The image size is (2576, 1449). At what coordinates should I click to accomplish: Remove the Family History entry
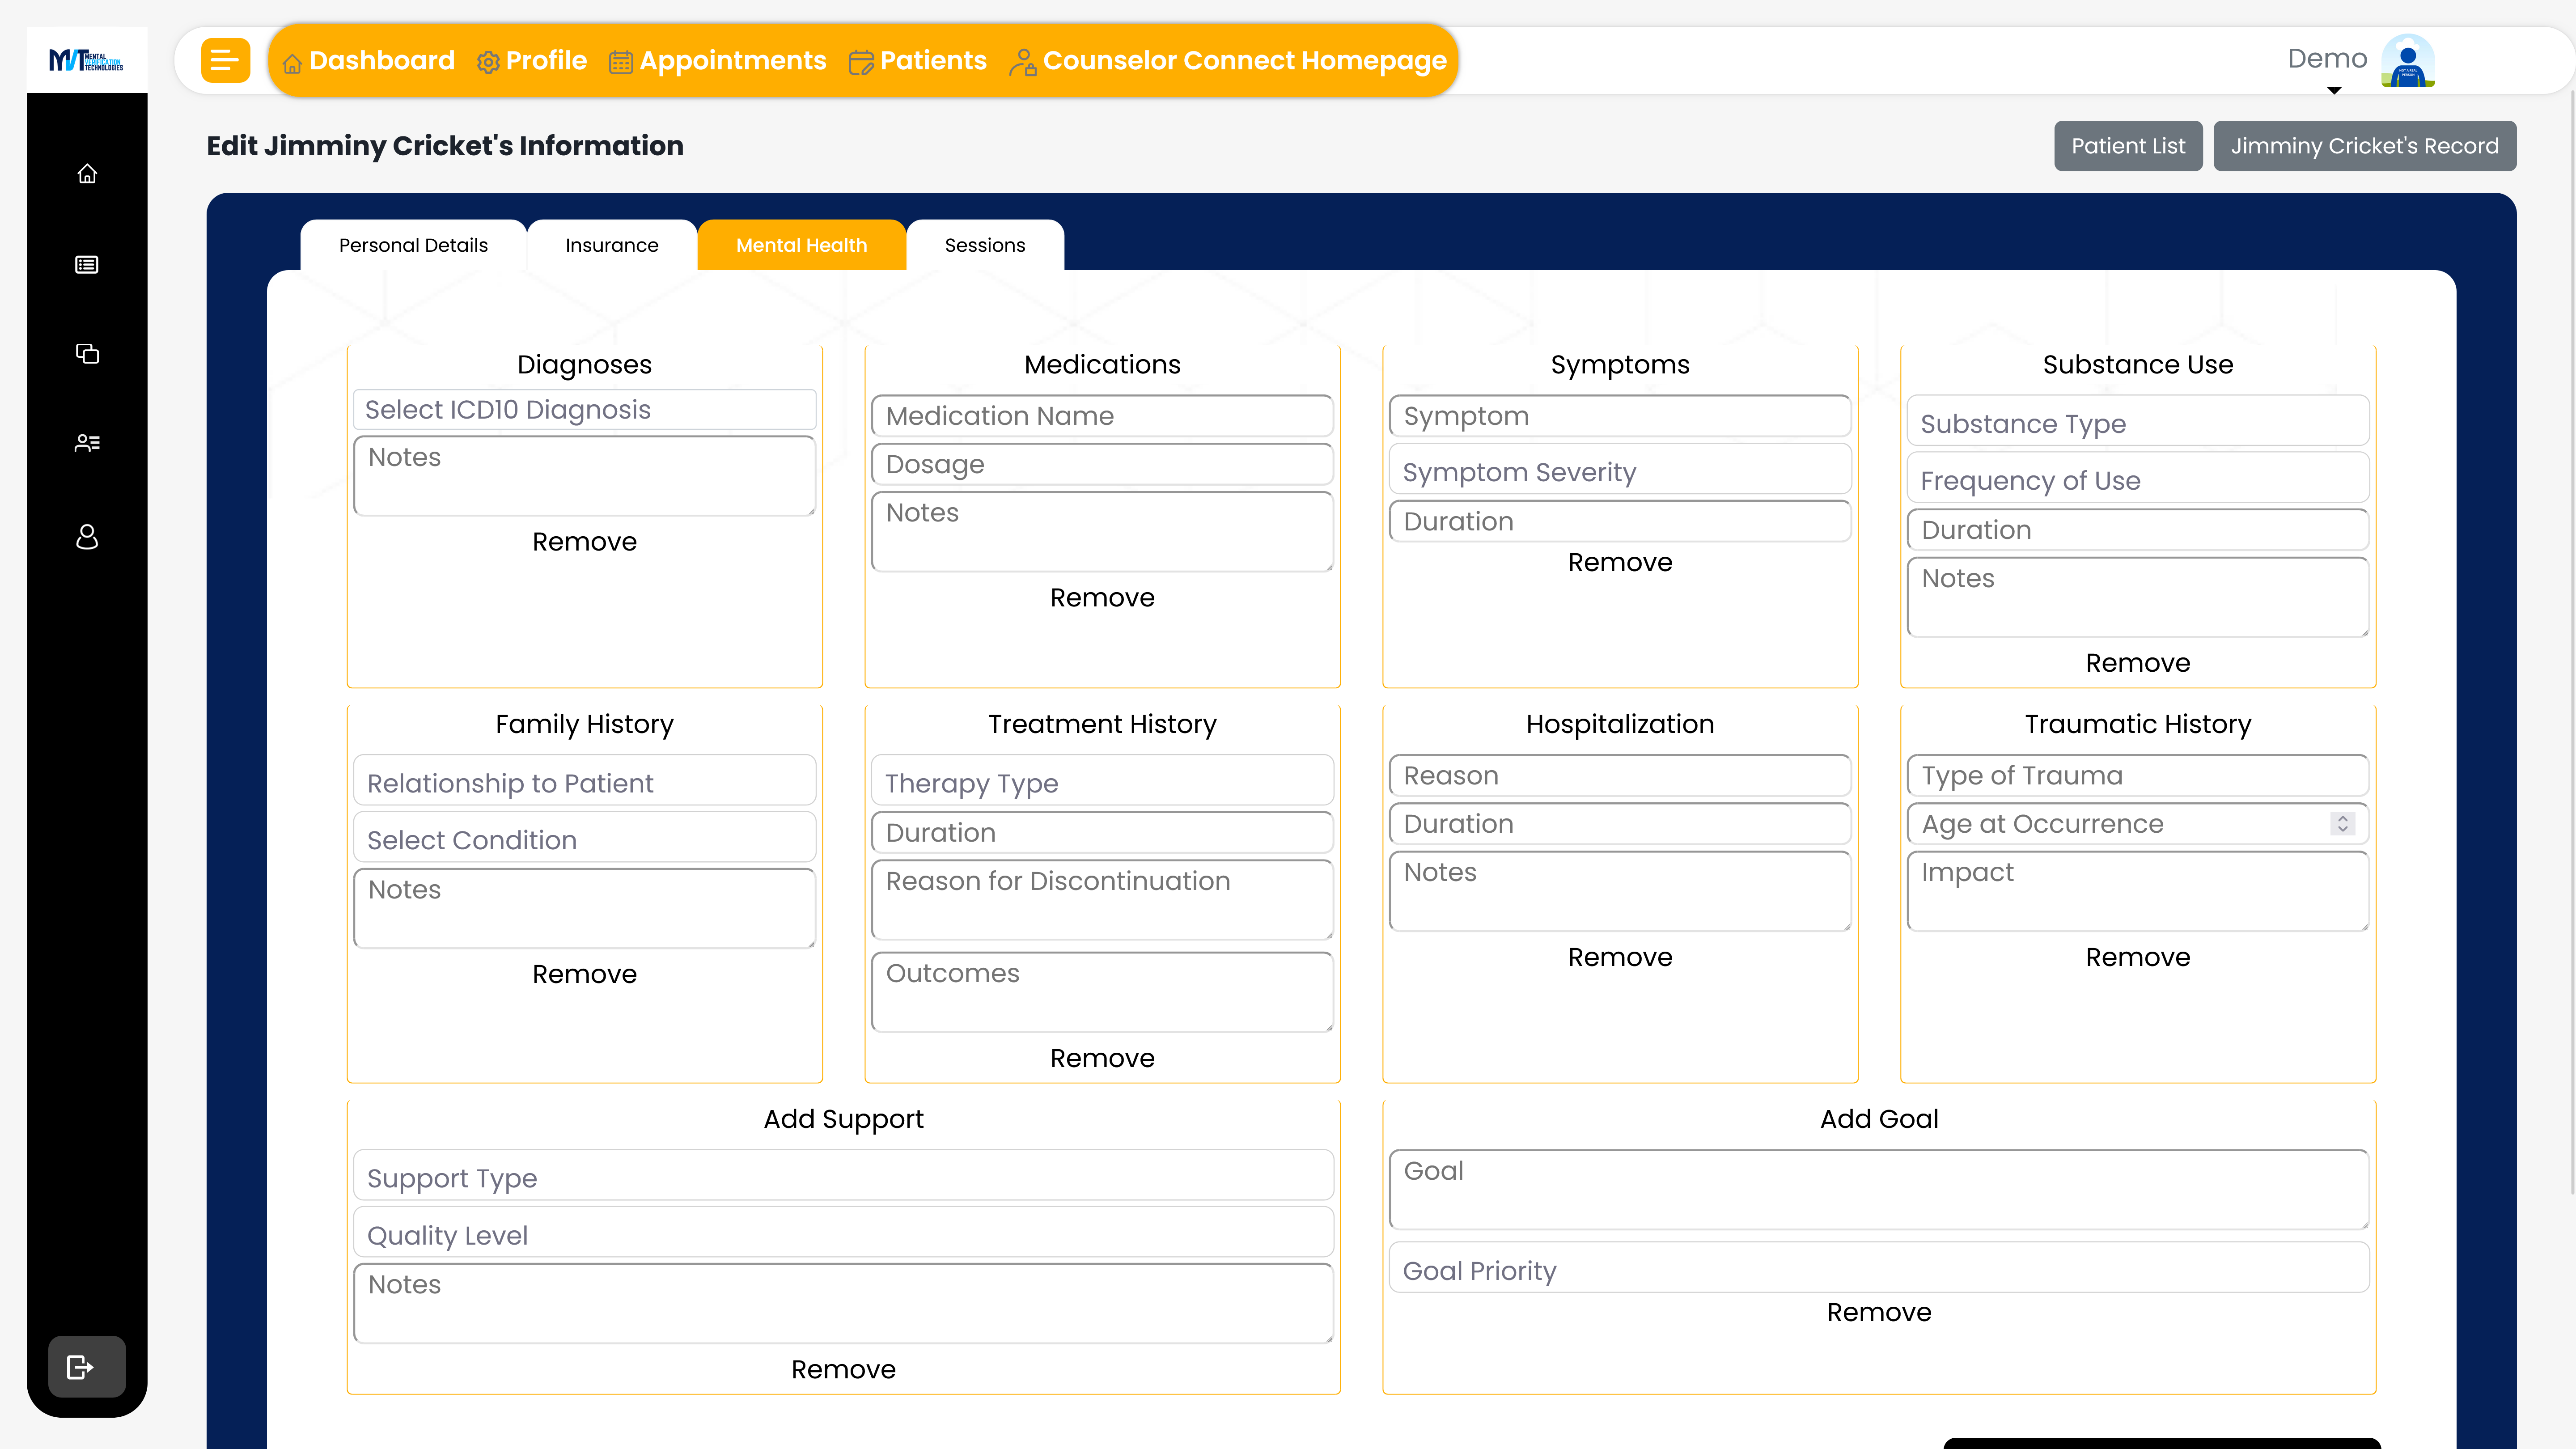pyautogui.click(x=584, y=974)
